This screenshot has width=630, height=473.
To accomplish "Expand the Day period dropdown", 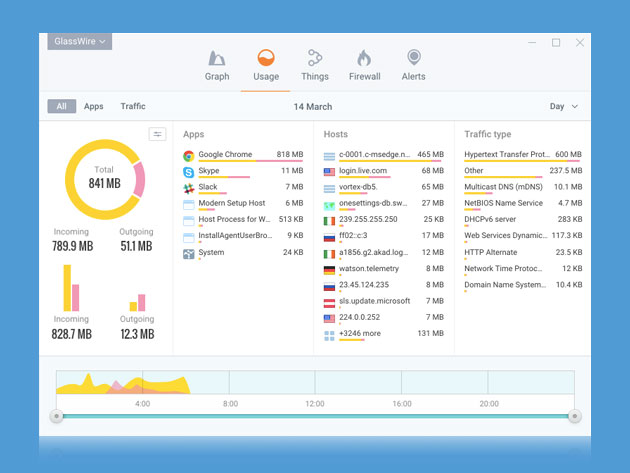I will 564,106.
